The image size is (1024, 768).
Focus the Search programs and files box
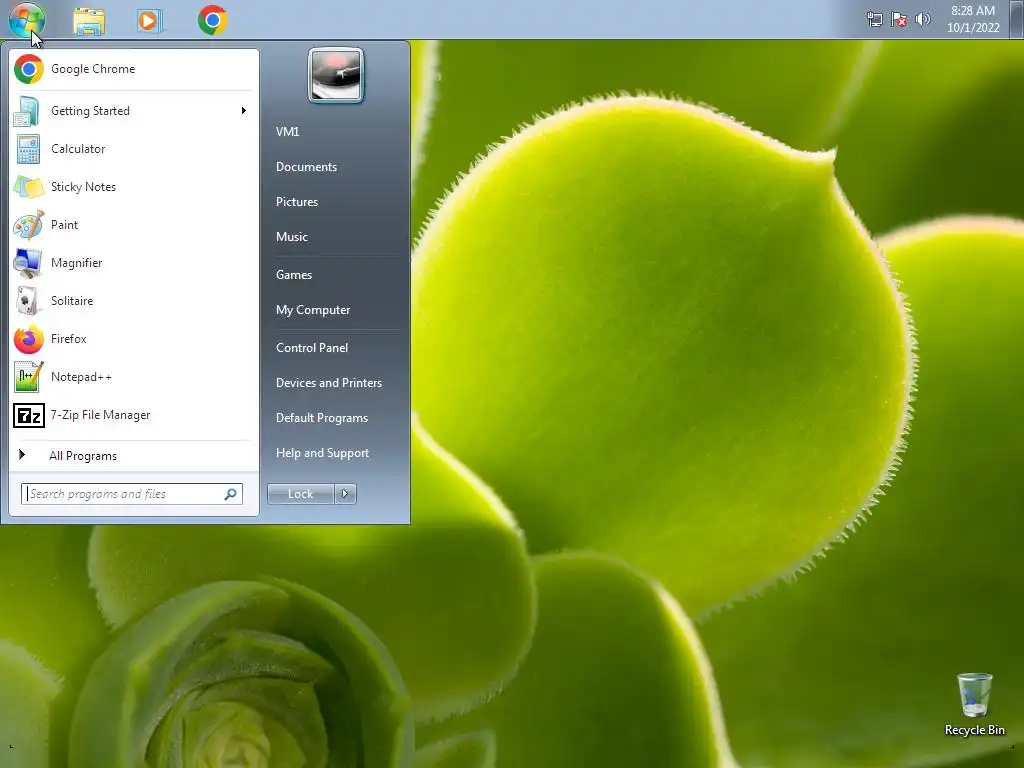coord(131,494)
